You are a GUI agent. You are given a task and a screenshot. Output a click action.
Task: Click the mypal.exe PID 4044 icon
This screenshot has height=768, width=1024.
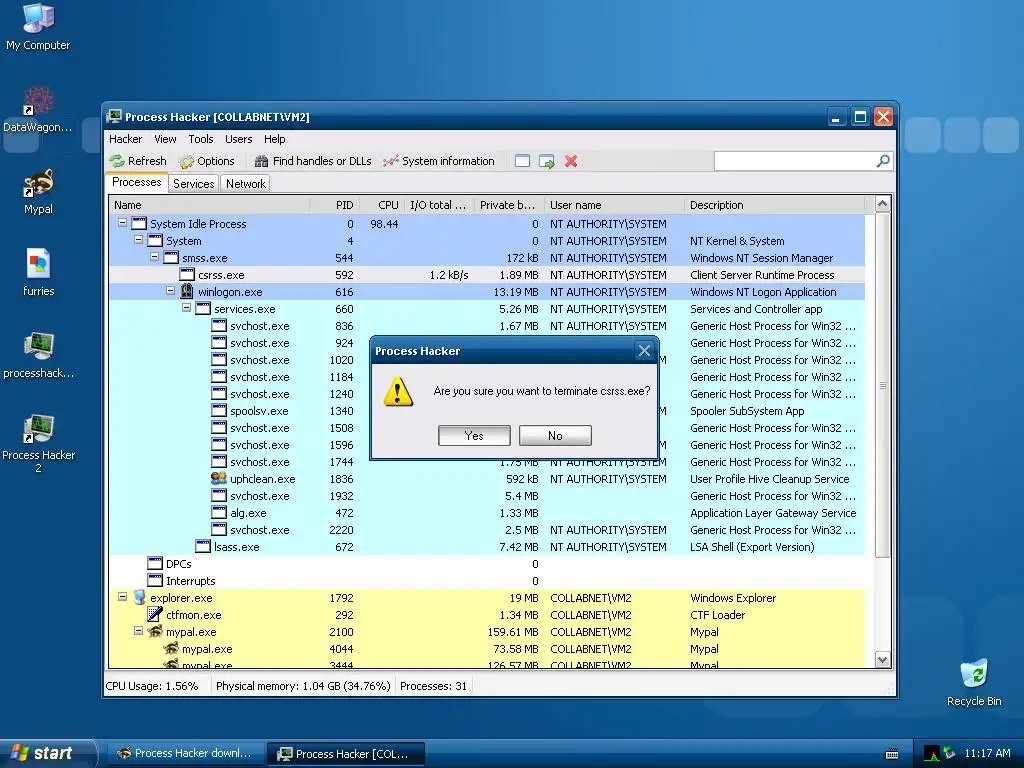[x=171, y=648]
